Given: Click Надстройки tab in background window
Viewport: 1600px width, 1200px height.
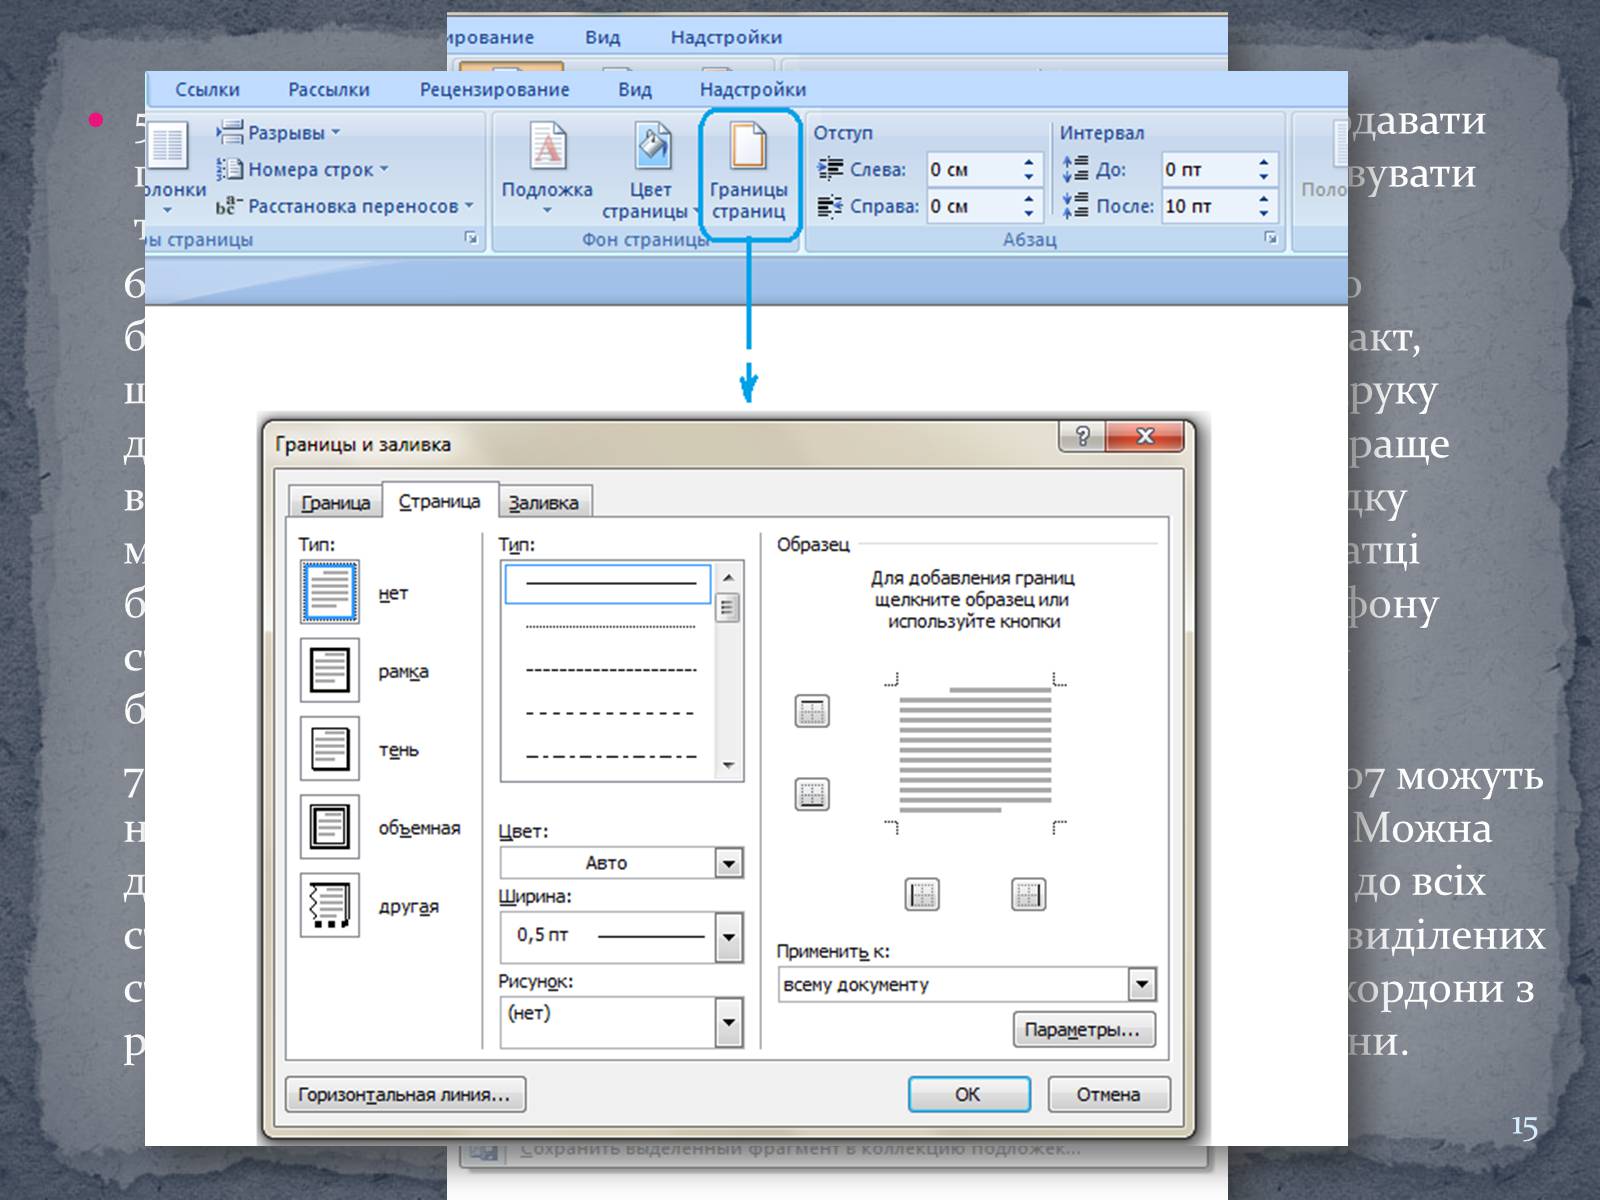Looking at the screenshot, I should coord(726,37).
